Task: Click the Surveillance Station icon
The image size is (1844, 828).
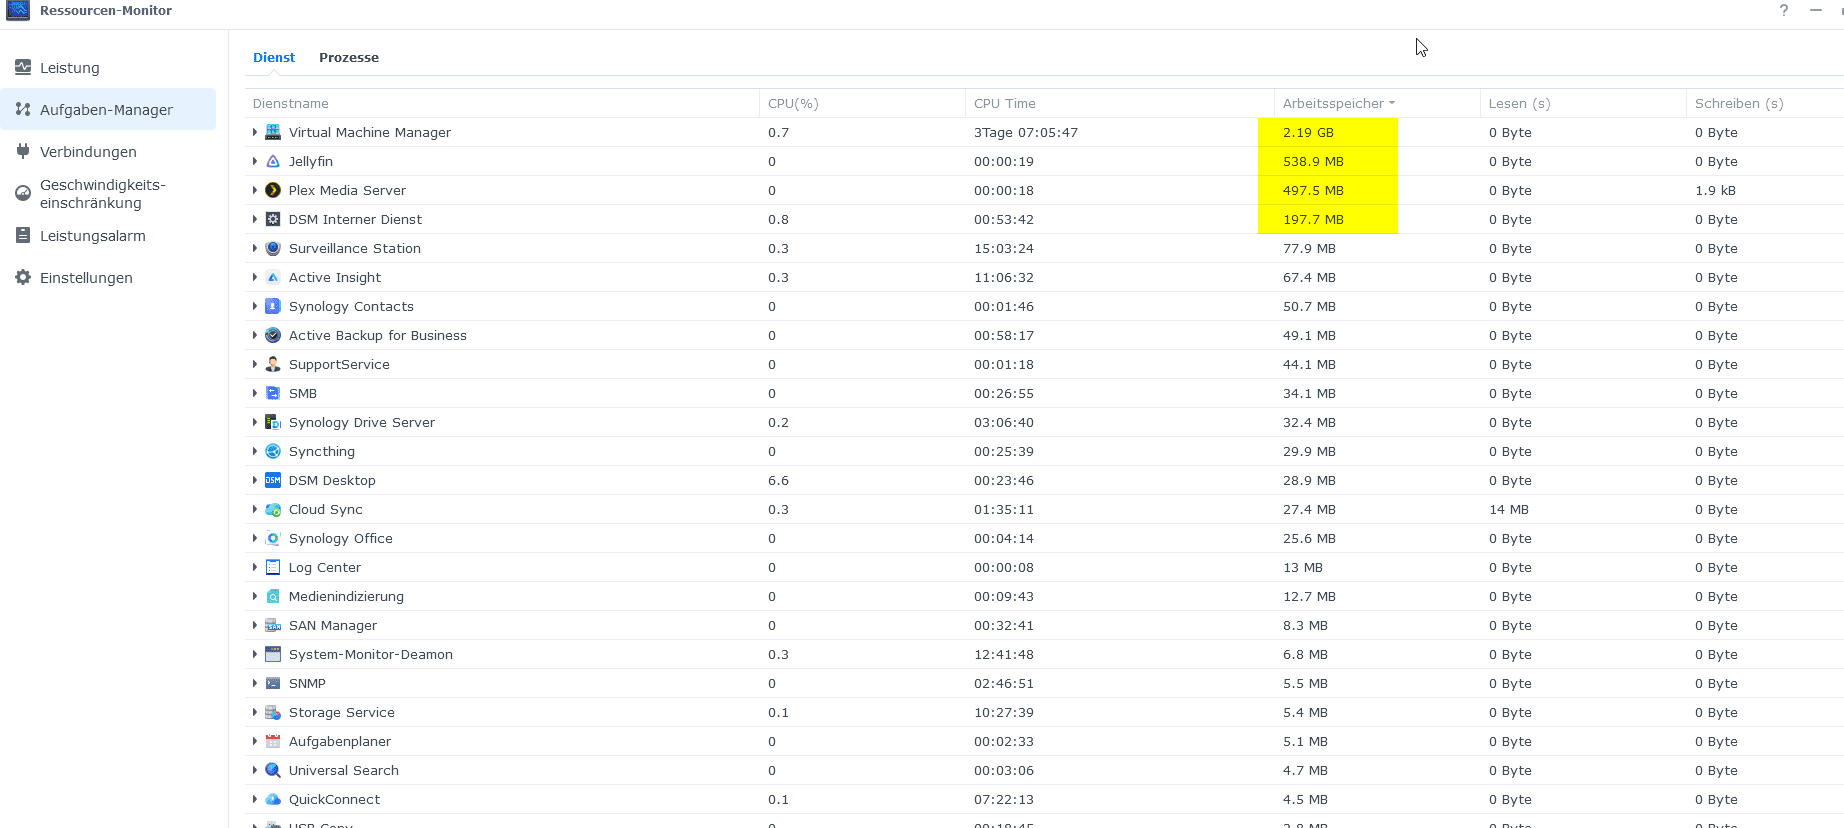Action: [x=273, y=248]
